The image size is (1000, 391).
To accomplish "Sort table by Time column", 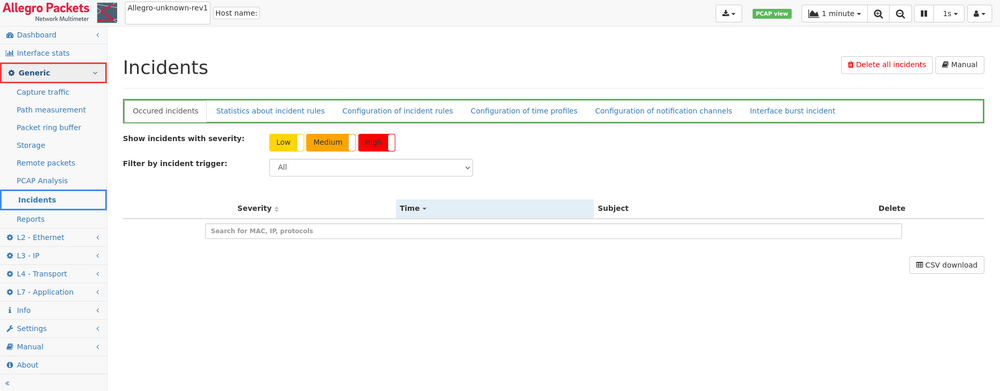I will pyautogui.click(x=494, y=209).
